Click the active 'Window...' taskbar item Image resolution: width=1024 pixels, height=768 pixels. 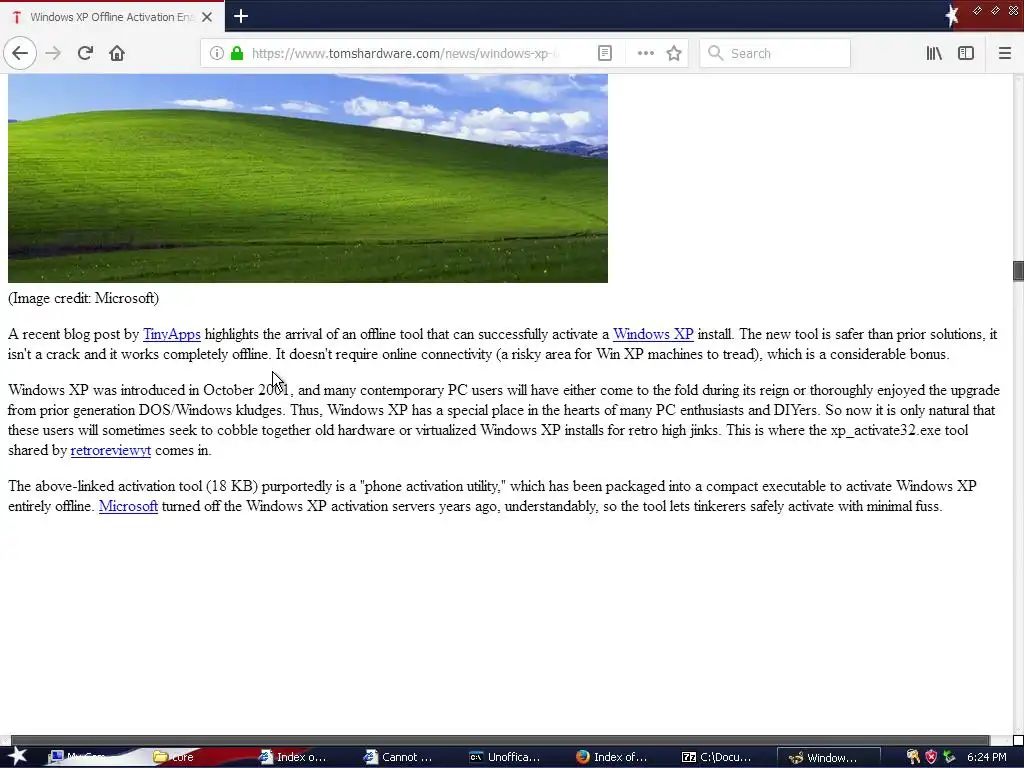[x=829, y=757]
